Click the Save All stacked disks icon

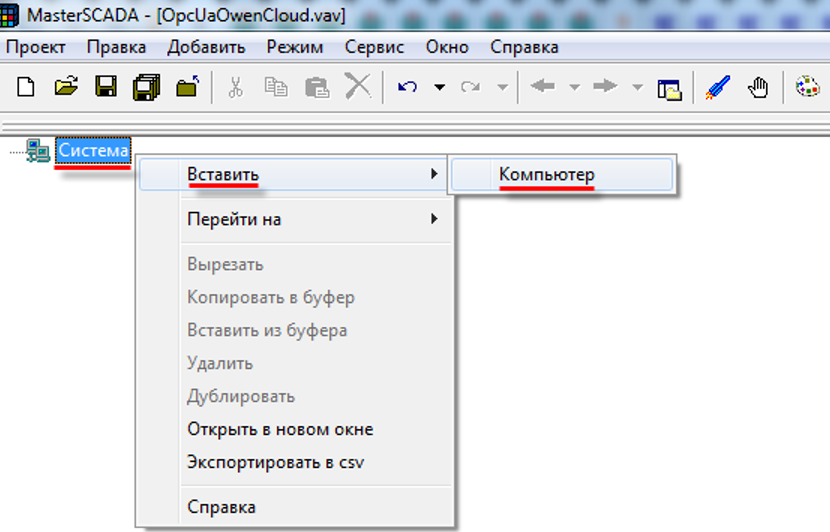click(146, 87)
